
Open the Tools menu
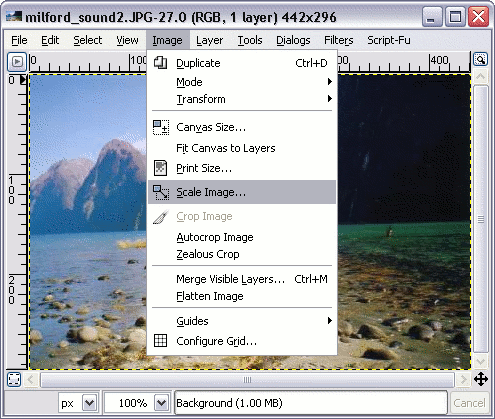click(x=250, y=40)
